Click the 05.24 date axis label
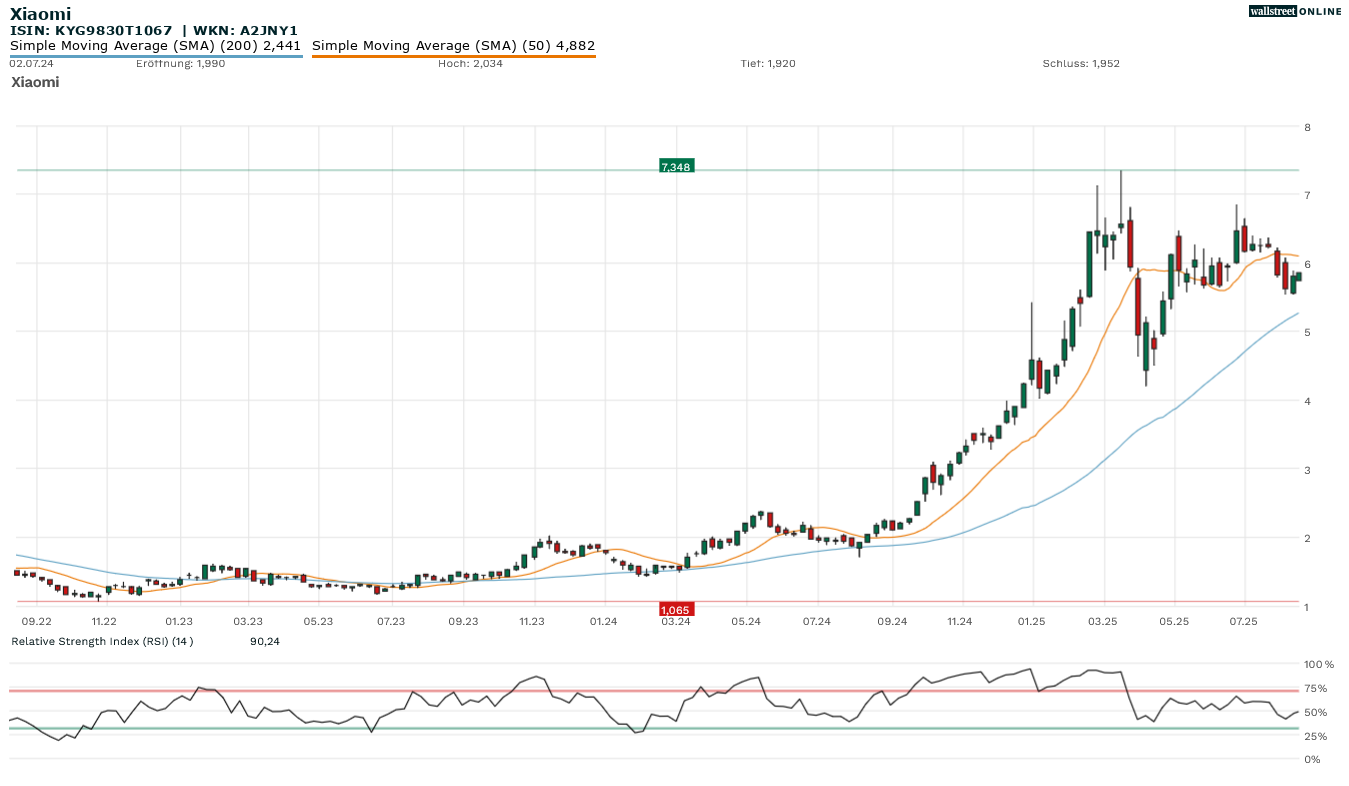Screen dimensions: 1349x786 click(x=746, y=621)
